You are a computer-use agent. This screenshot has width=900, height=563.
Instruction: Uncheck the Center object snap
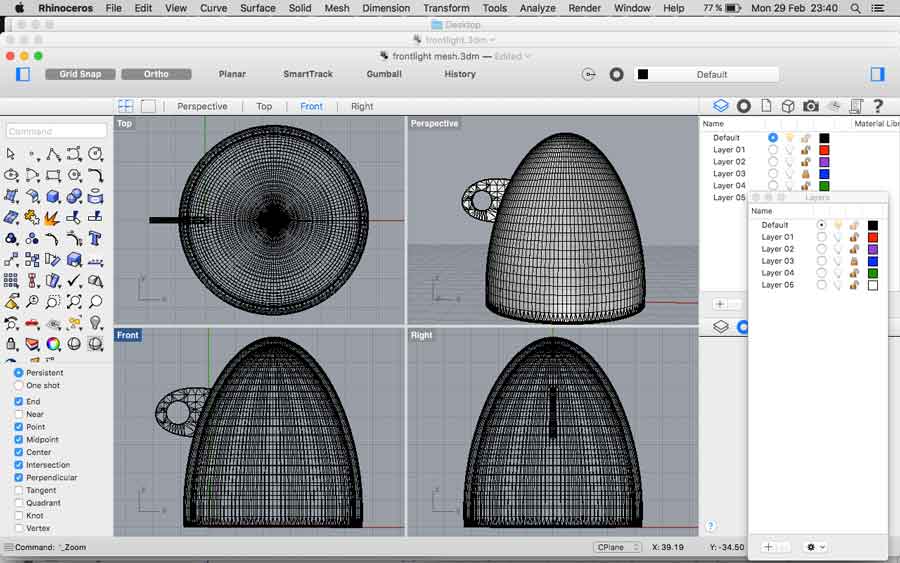pyautogui.click(x=18, y=452)
